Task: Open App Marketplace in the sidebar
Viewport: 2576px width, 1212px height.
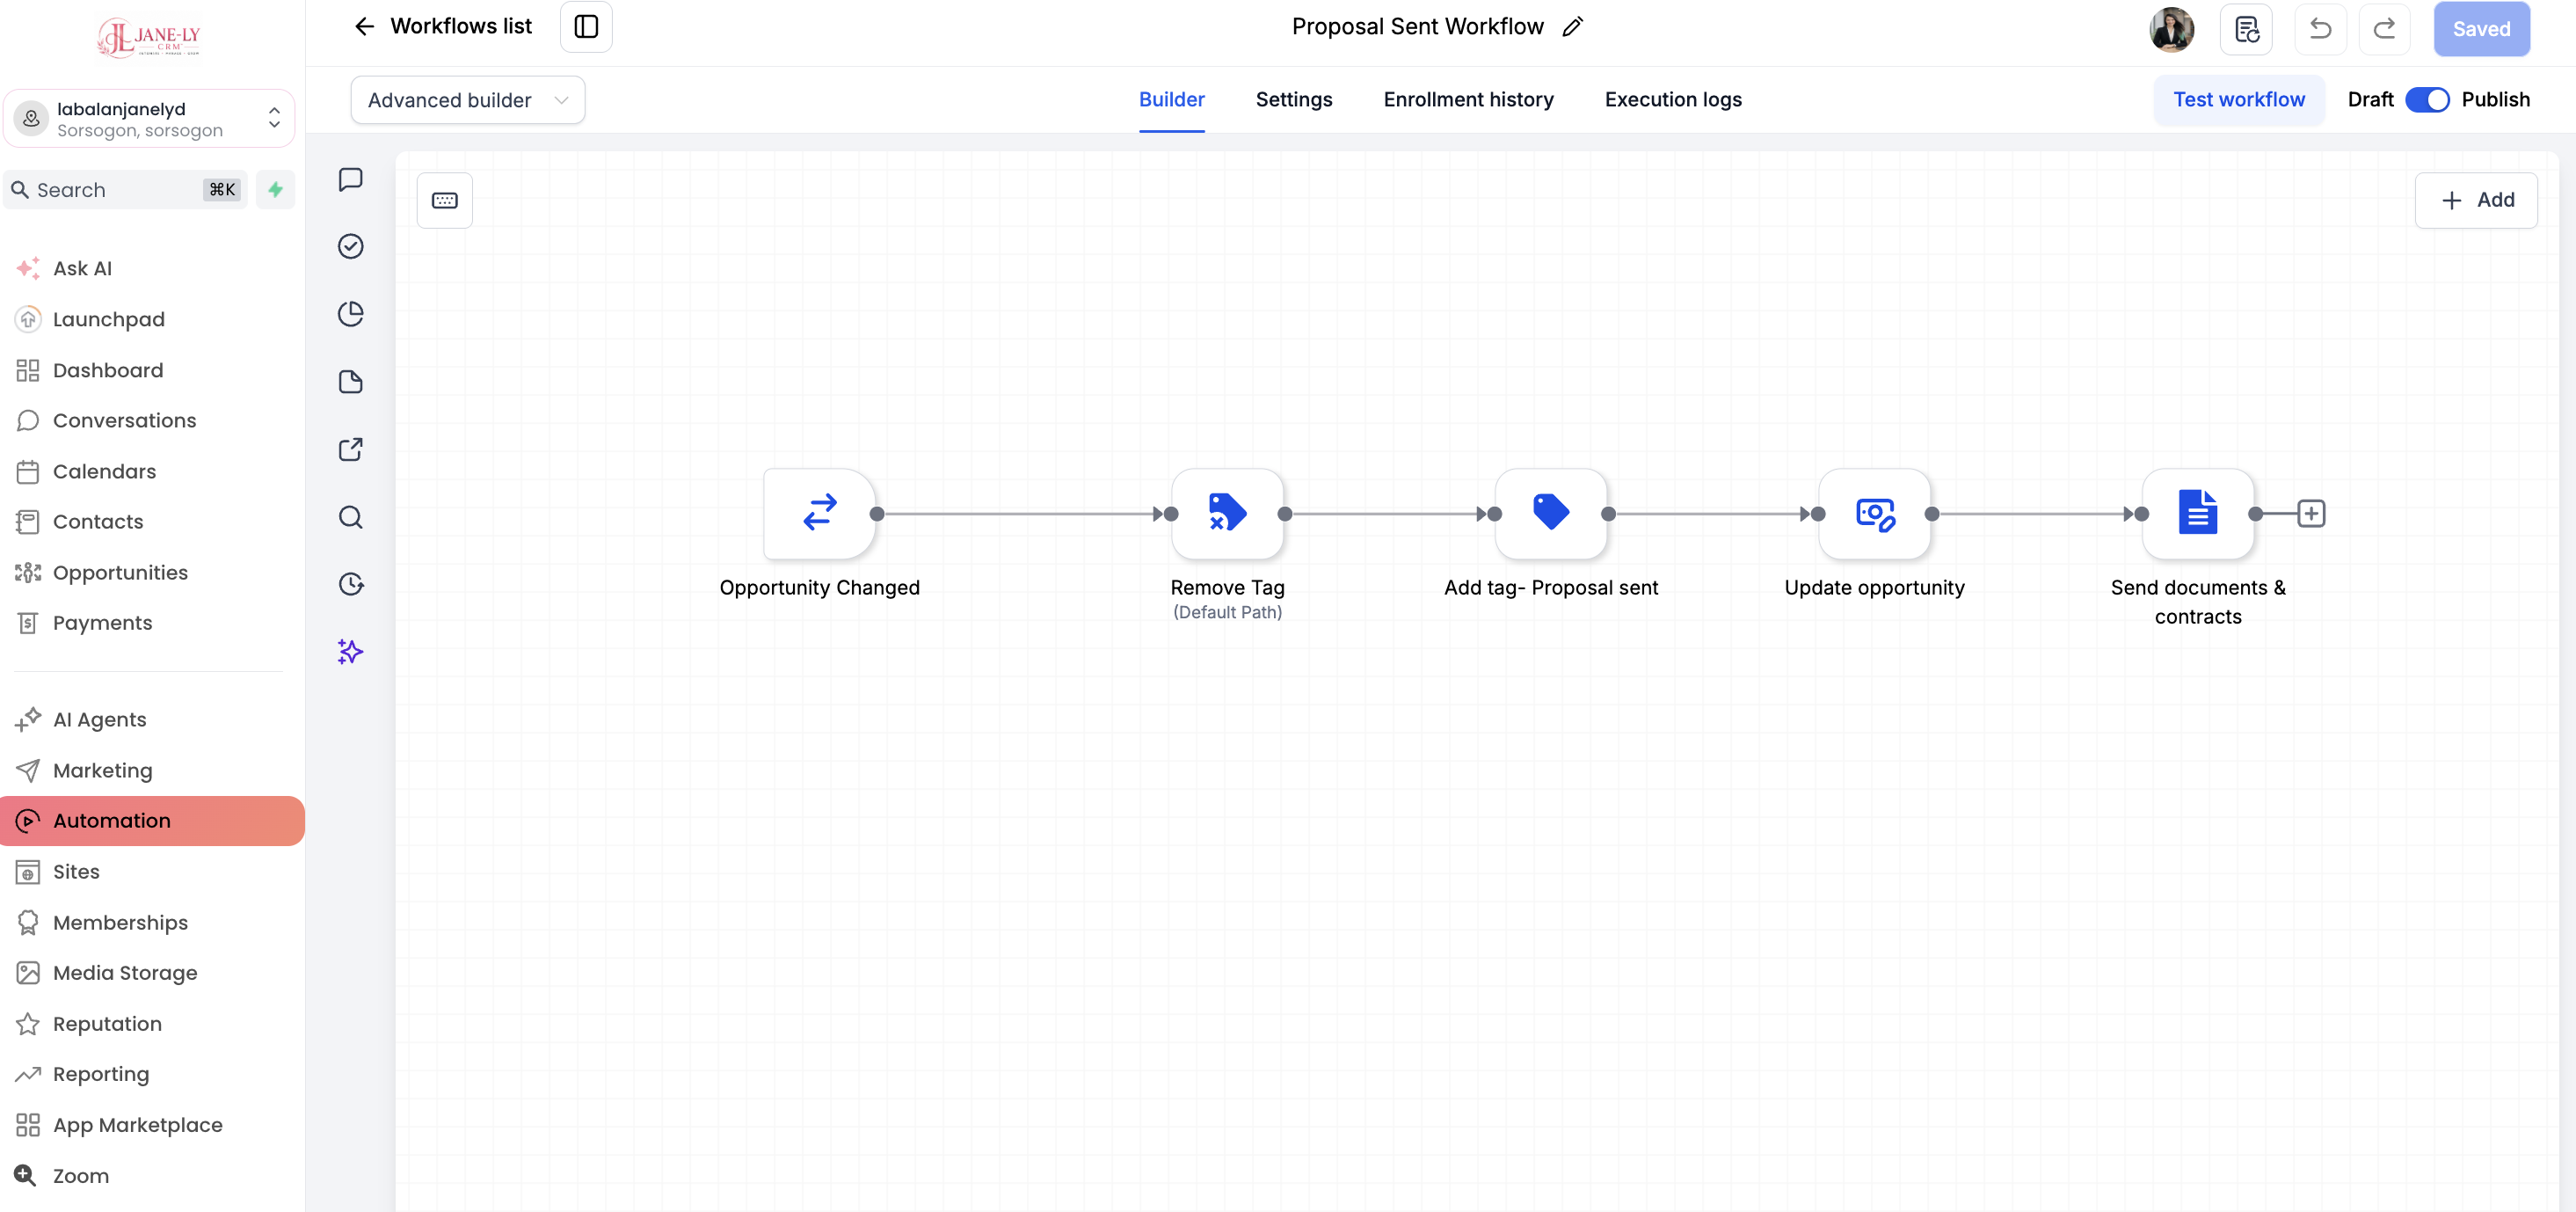Action: click(137, 1124)
